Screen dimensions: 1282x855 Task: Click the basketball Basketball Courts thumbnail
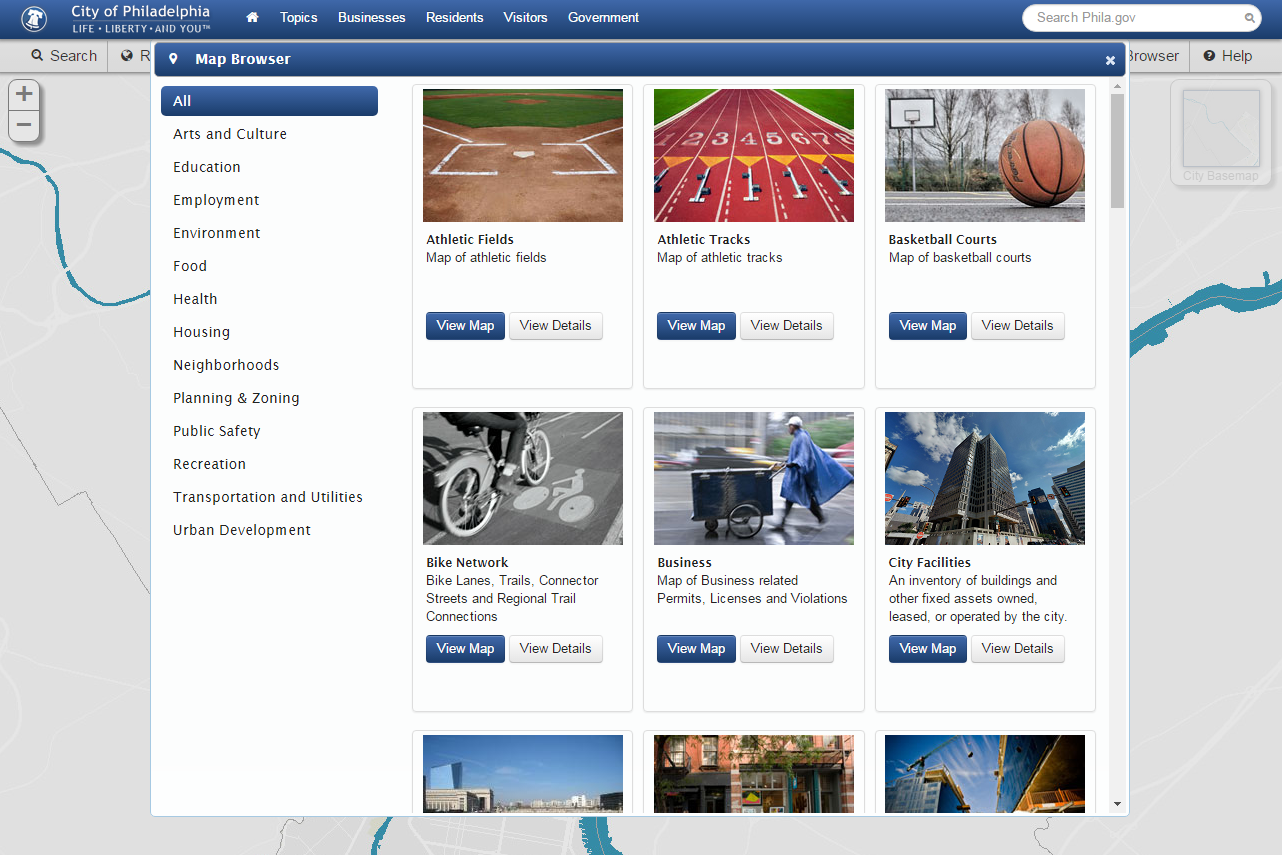point(985,155)
